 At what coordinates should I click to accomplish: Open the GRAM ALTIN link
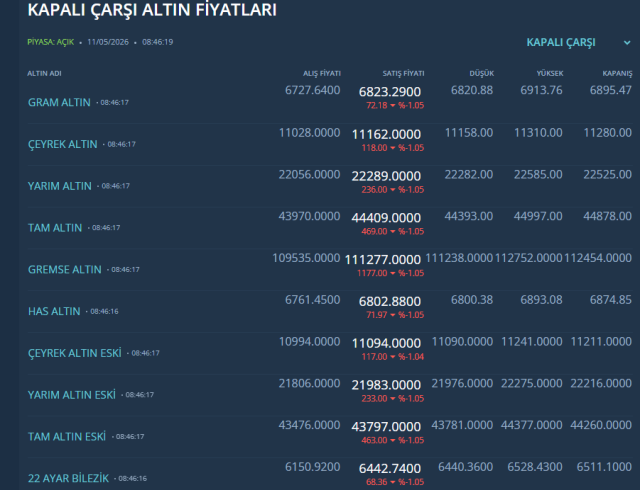click(x=59, y=102)
